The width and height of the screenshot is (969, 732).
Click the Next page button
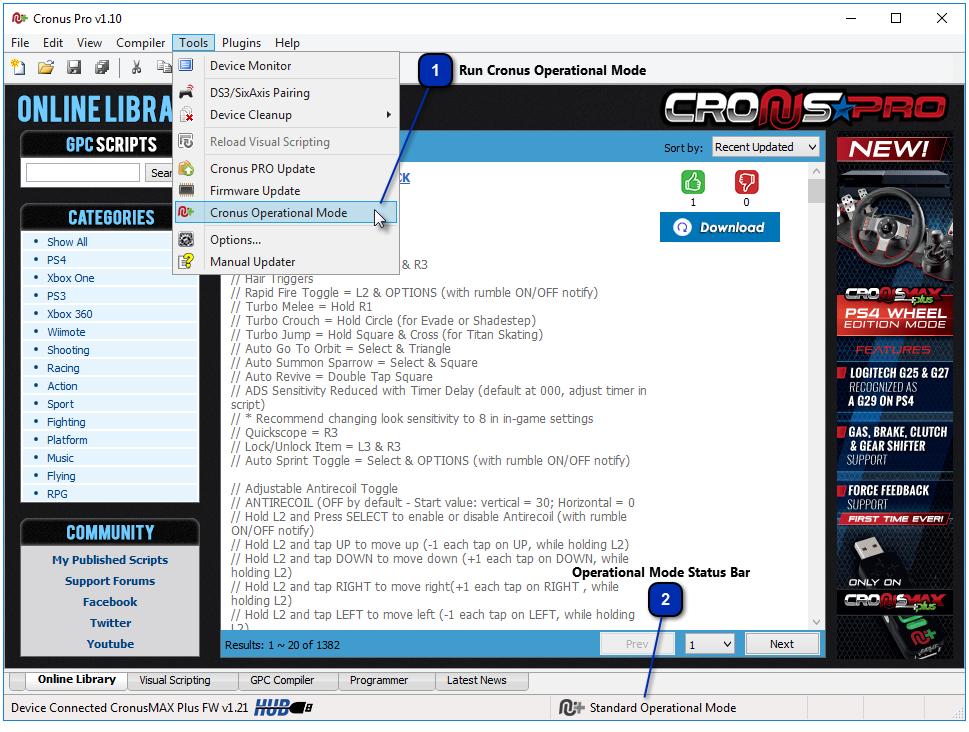click(782, 644)
